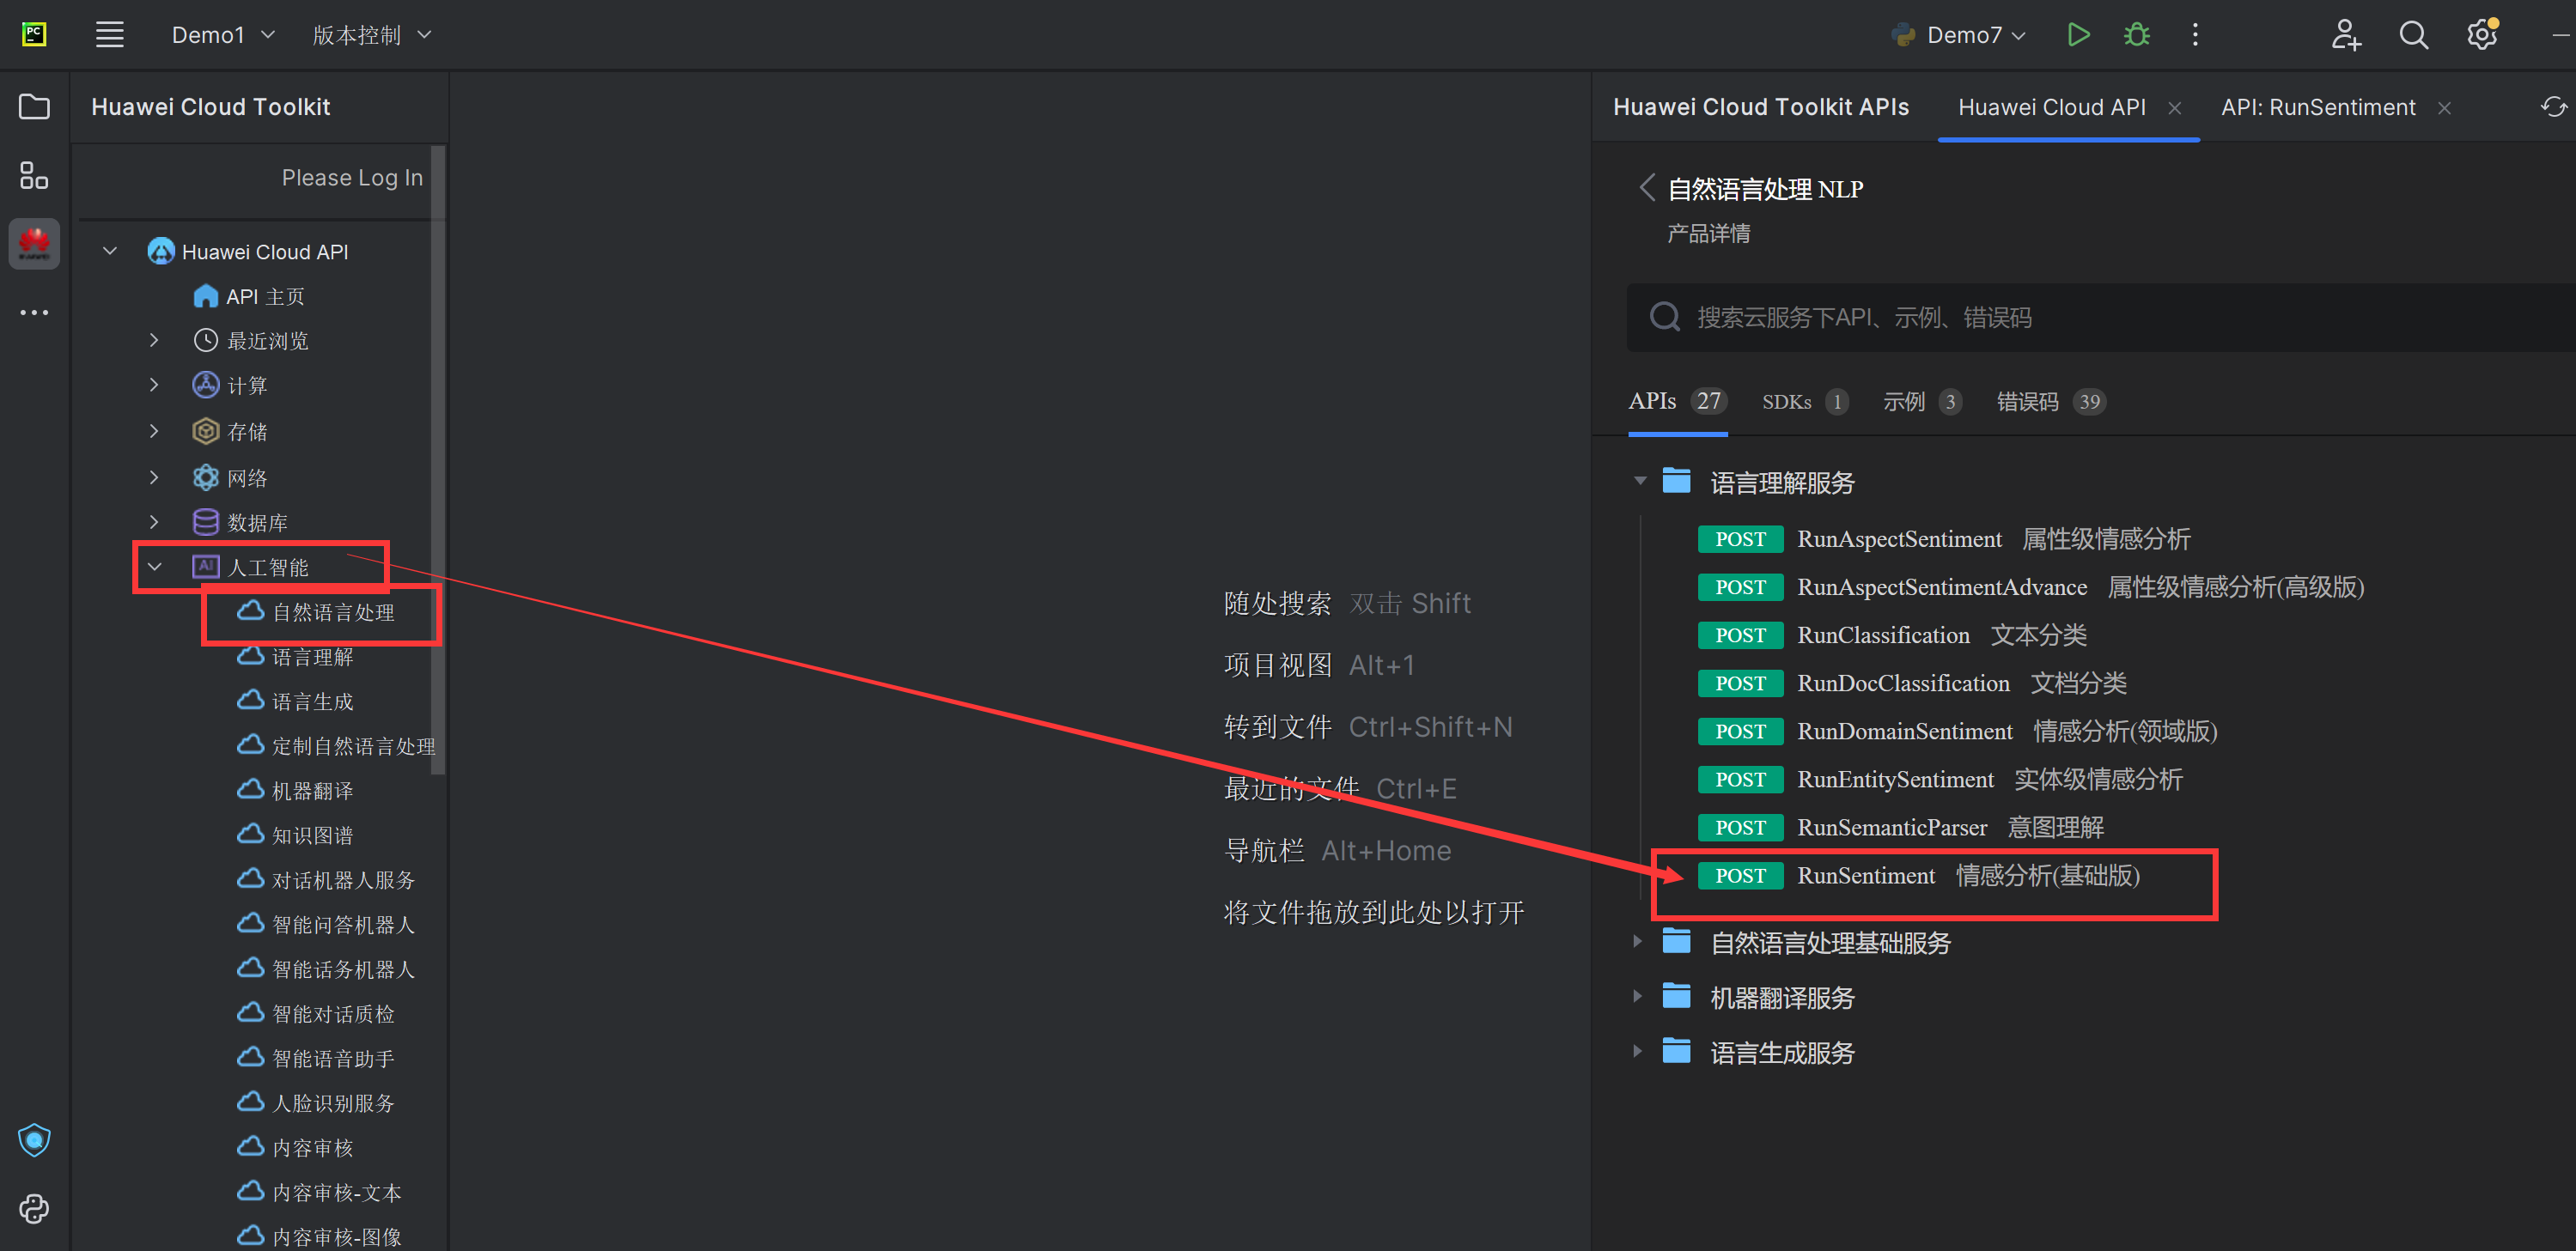Image resolution: width=2576 pixels, height=1251 pixels.
Task: Collapse the 语言理解服务 folder
Action: 1640,481
